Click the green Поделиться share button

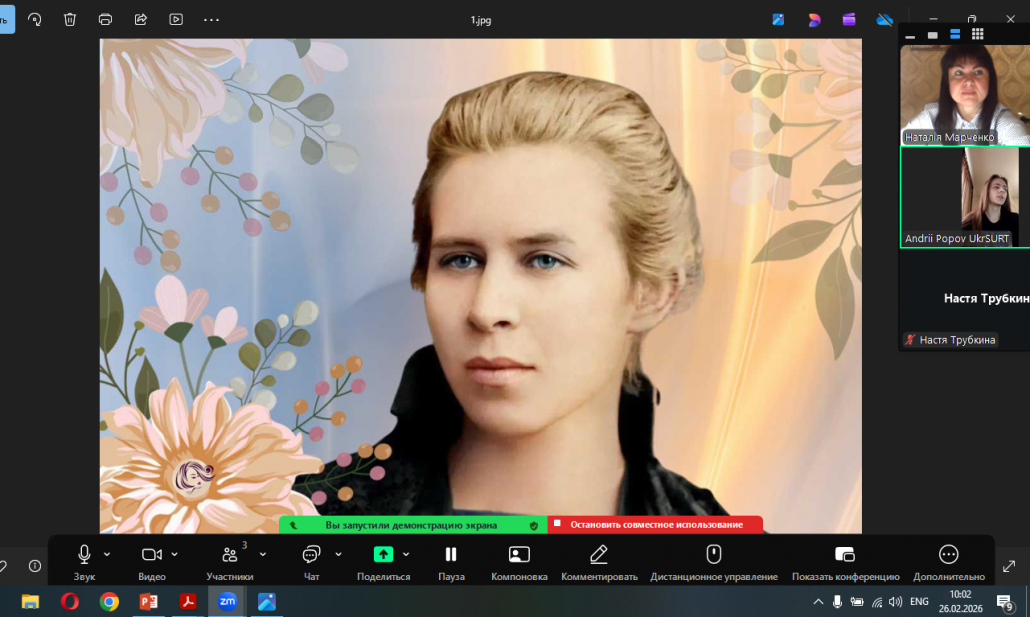point(383,555)
